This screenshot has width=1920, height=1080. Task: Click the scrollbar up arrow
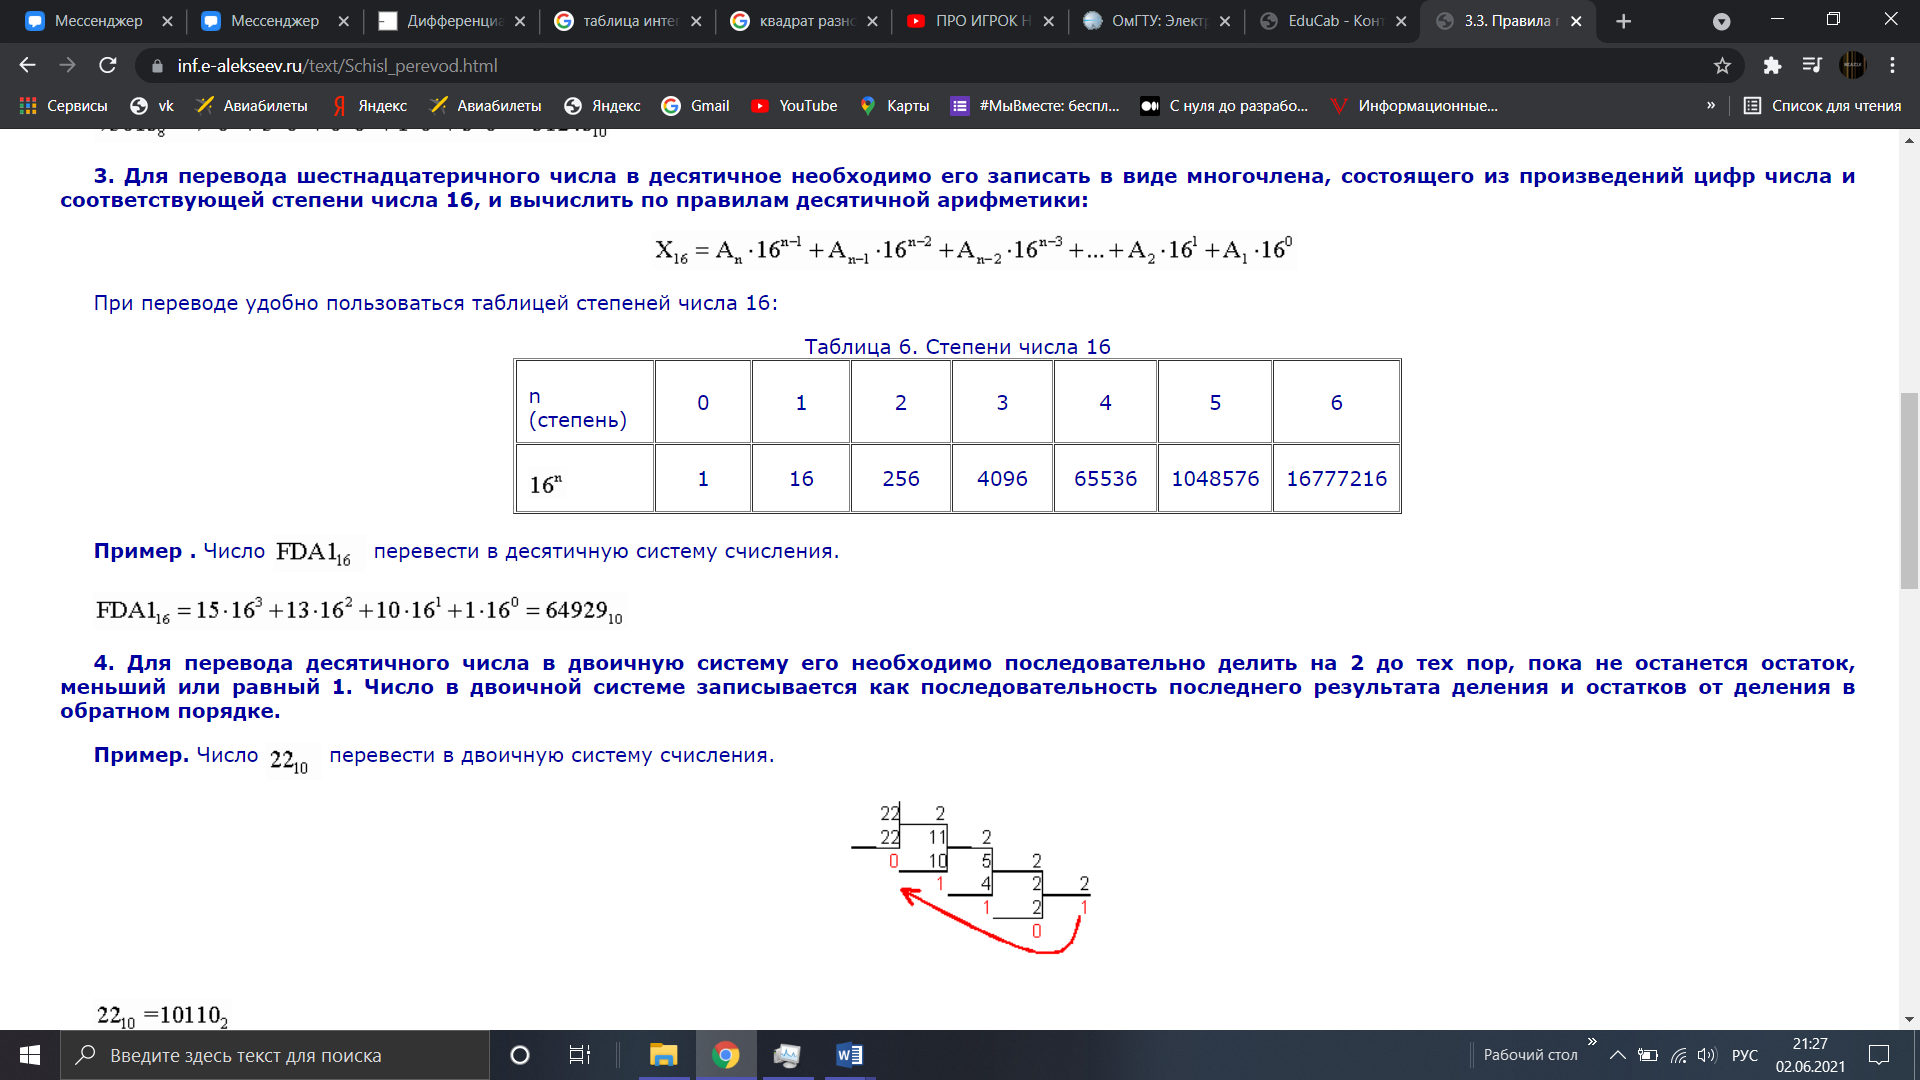pos(1909,140)
